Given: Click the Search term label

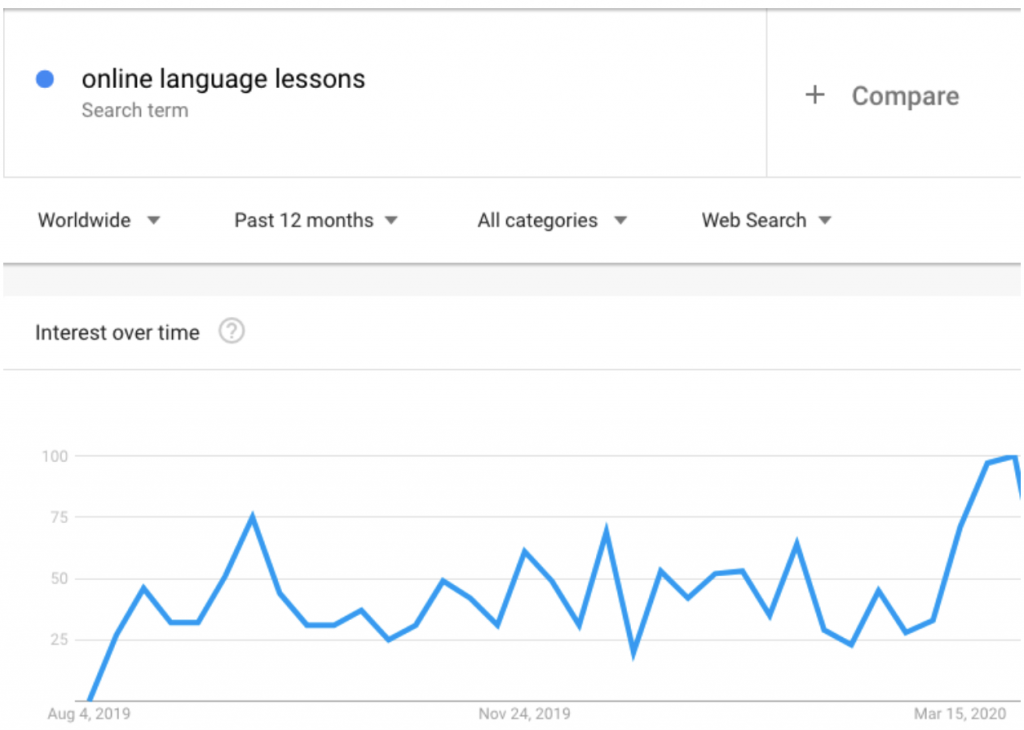Looking at the screenshot, I should (135, 110).
